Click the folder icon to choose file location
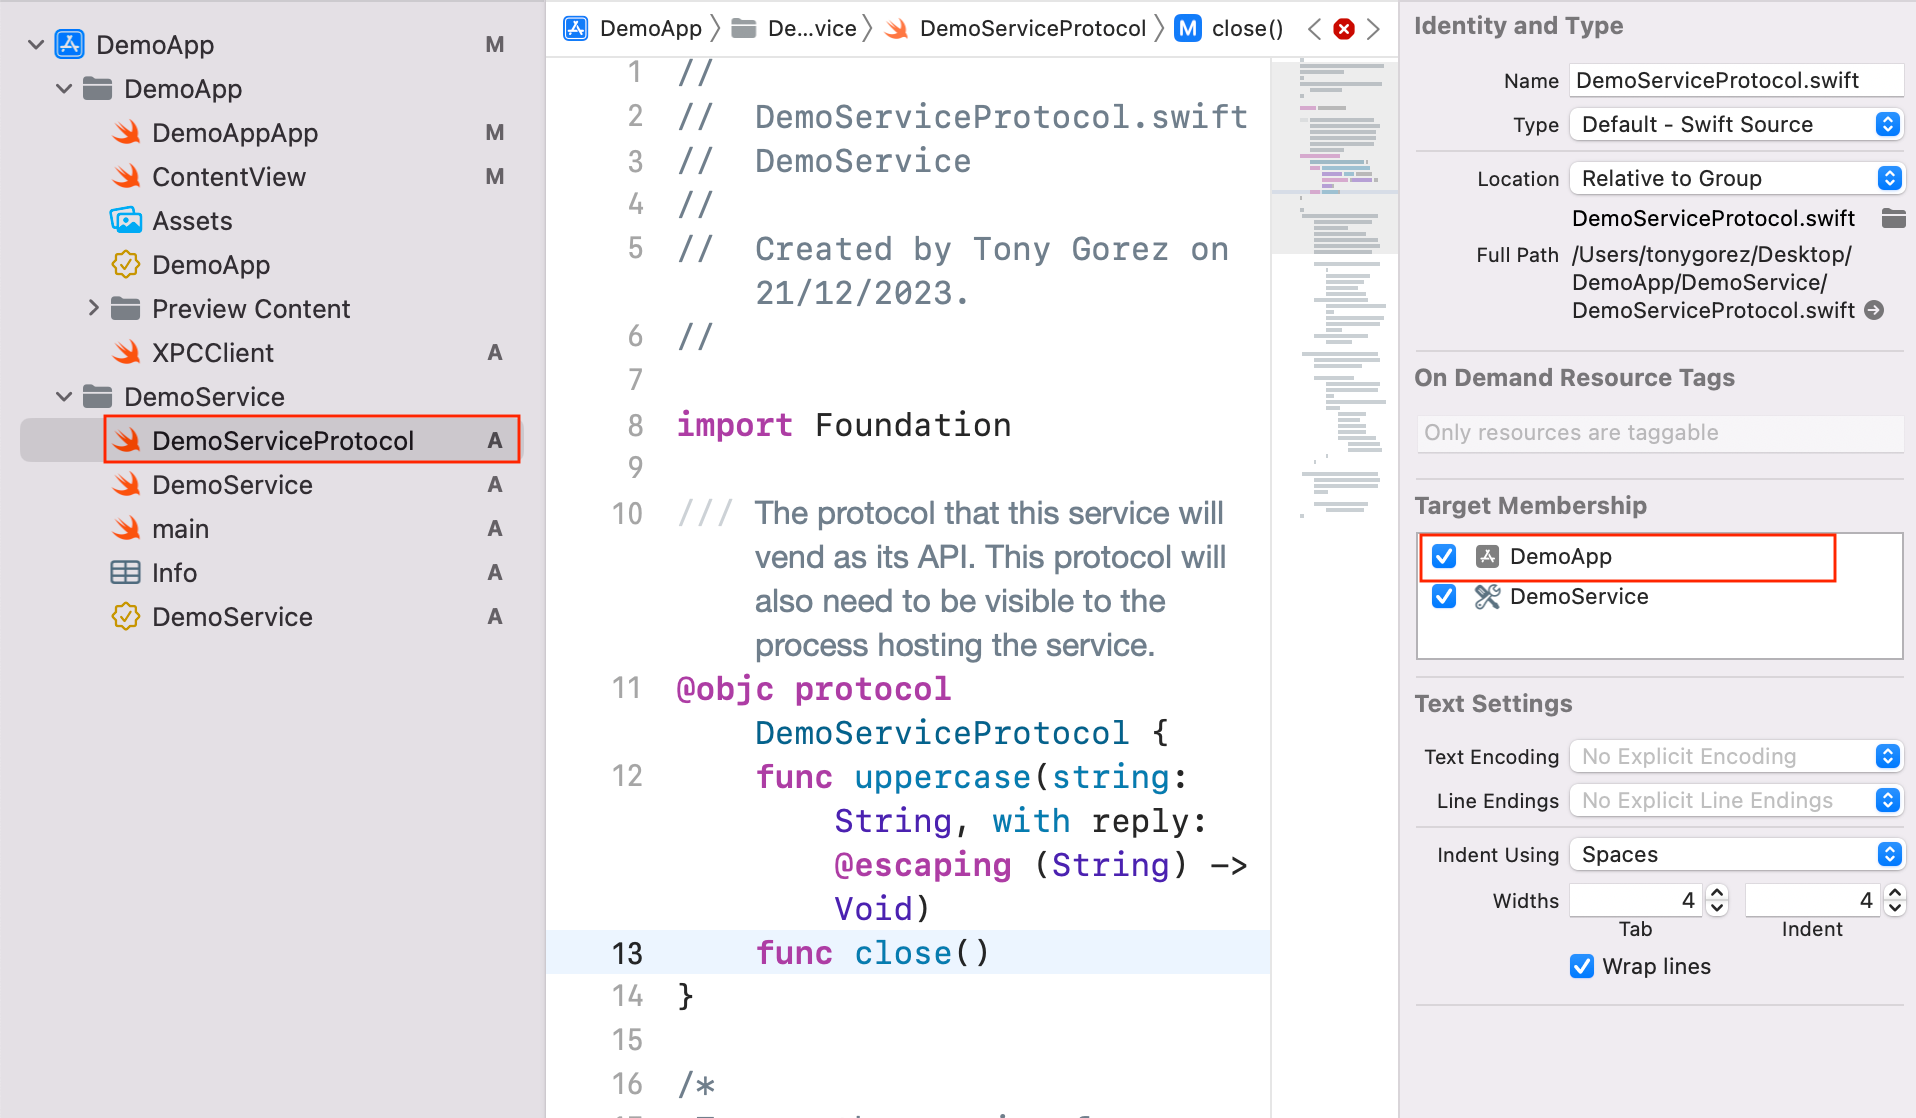 tap(1893, 218)
